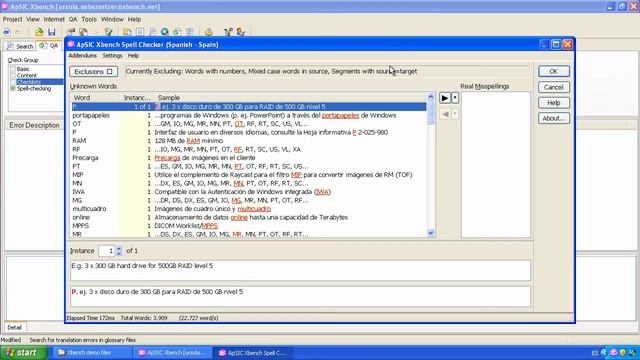Click the Unknown Words list scroll-down arrow
Screen dimensions: 640x360
pos(431,233)
